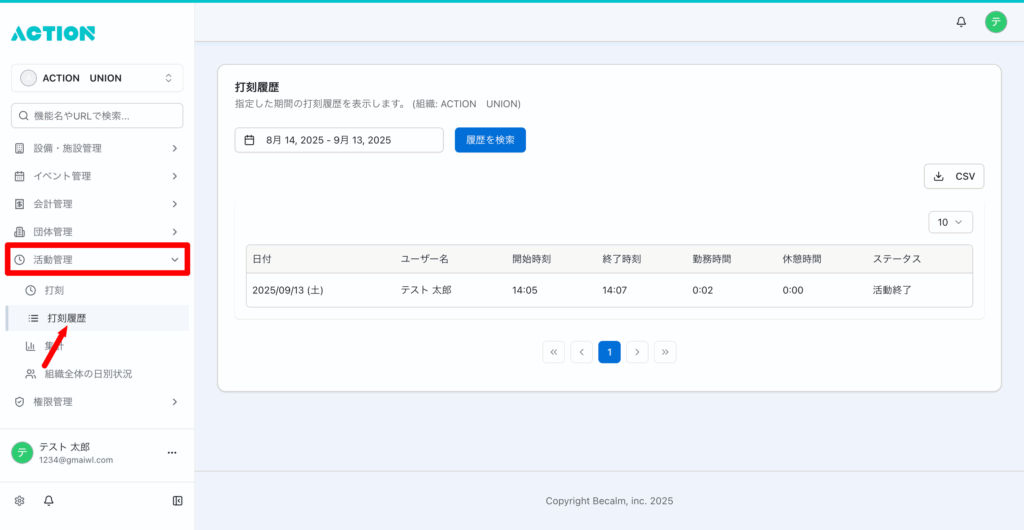The width and height of the screenshot is (1024, 530).
Task: Select 打刻 in the sidebar
Action: [x=55, y=290]
